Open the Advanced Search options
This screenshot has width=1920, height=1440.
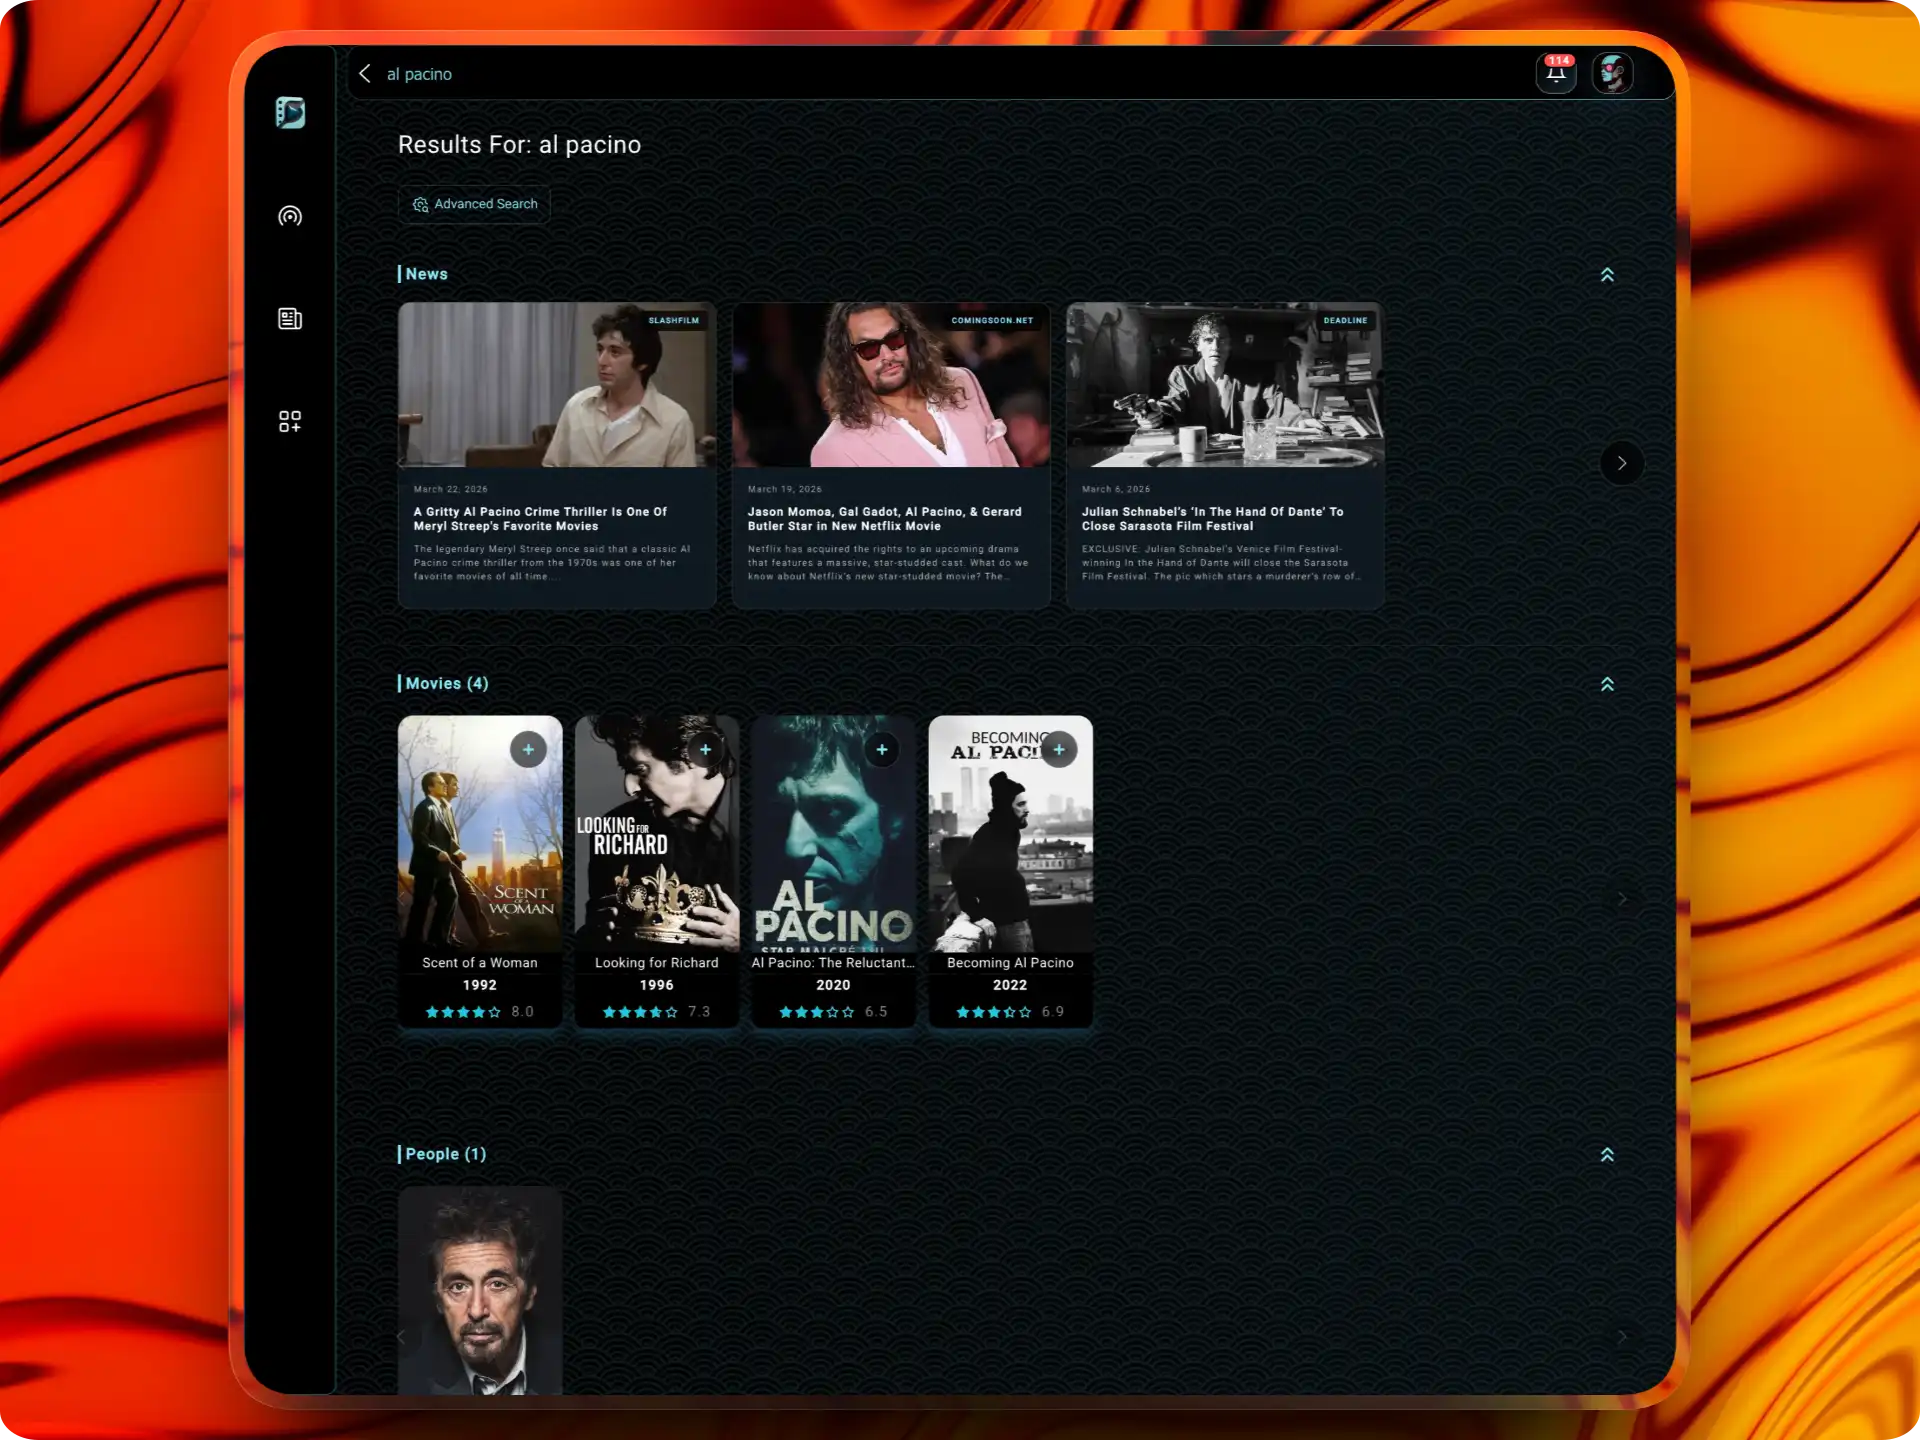(474, 204)
